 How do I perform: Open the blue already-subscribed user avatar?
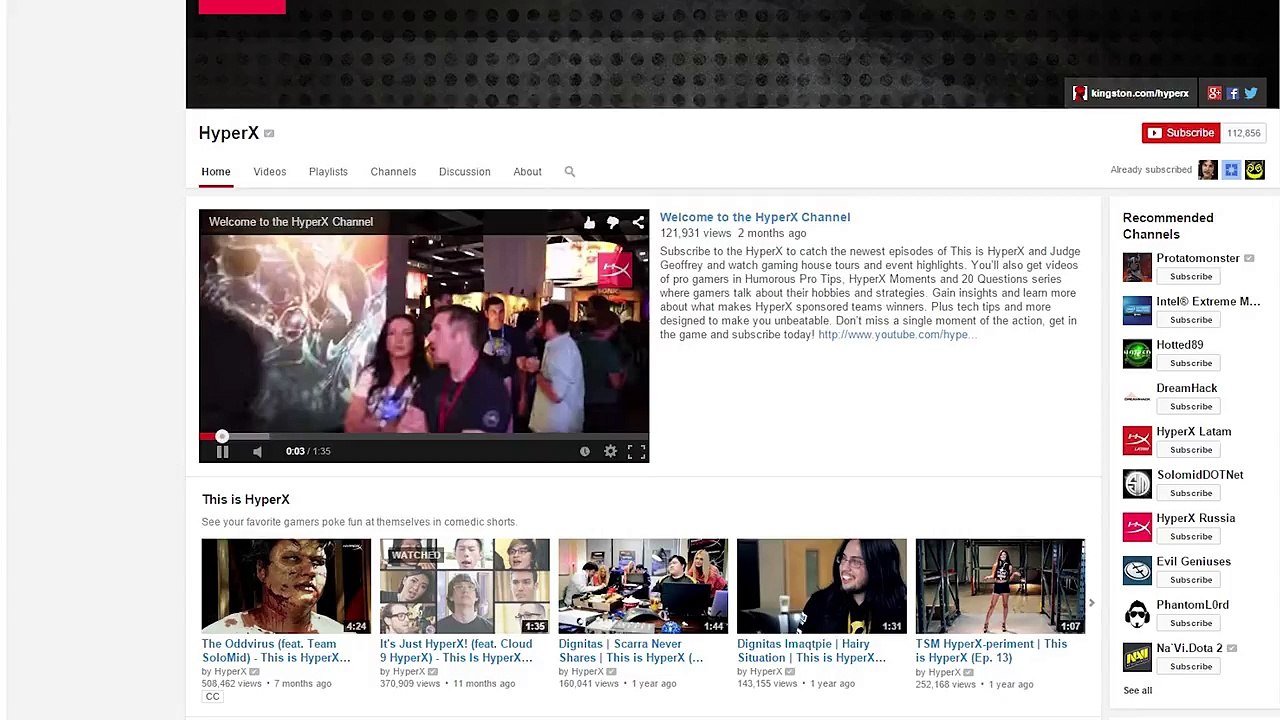point(1231,170)
